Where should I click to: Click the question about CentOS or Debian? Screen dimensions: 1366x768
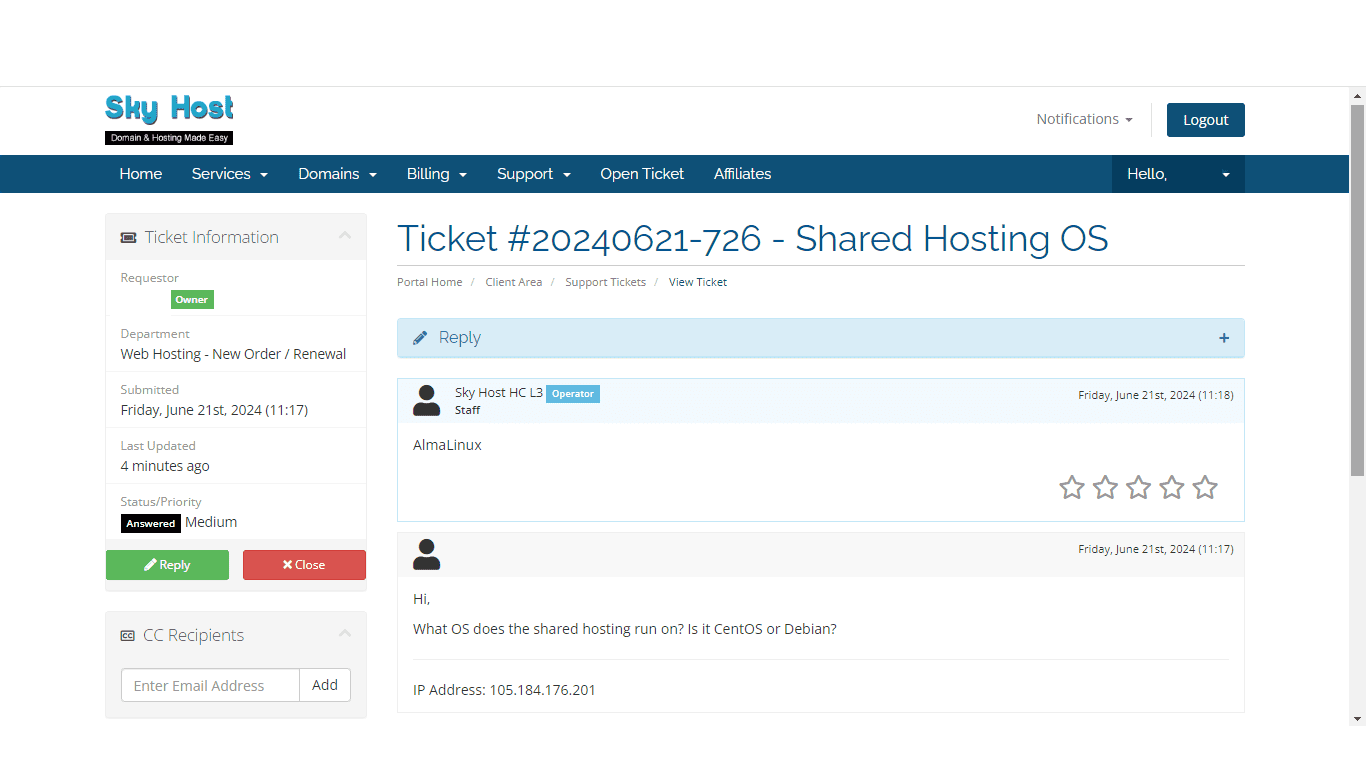coord(625,629)
